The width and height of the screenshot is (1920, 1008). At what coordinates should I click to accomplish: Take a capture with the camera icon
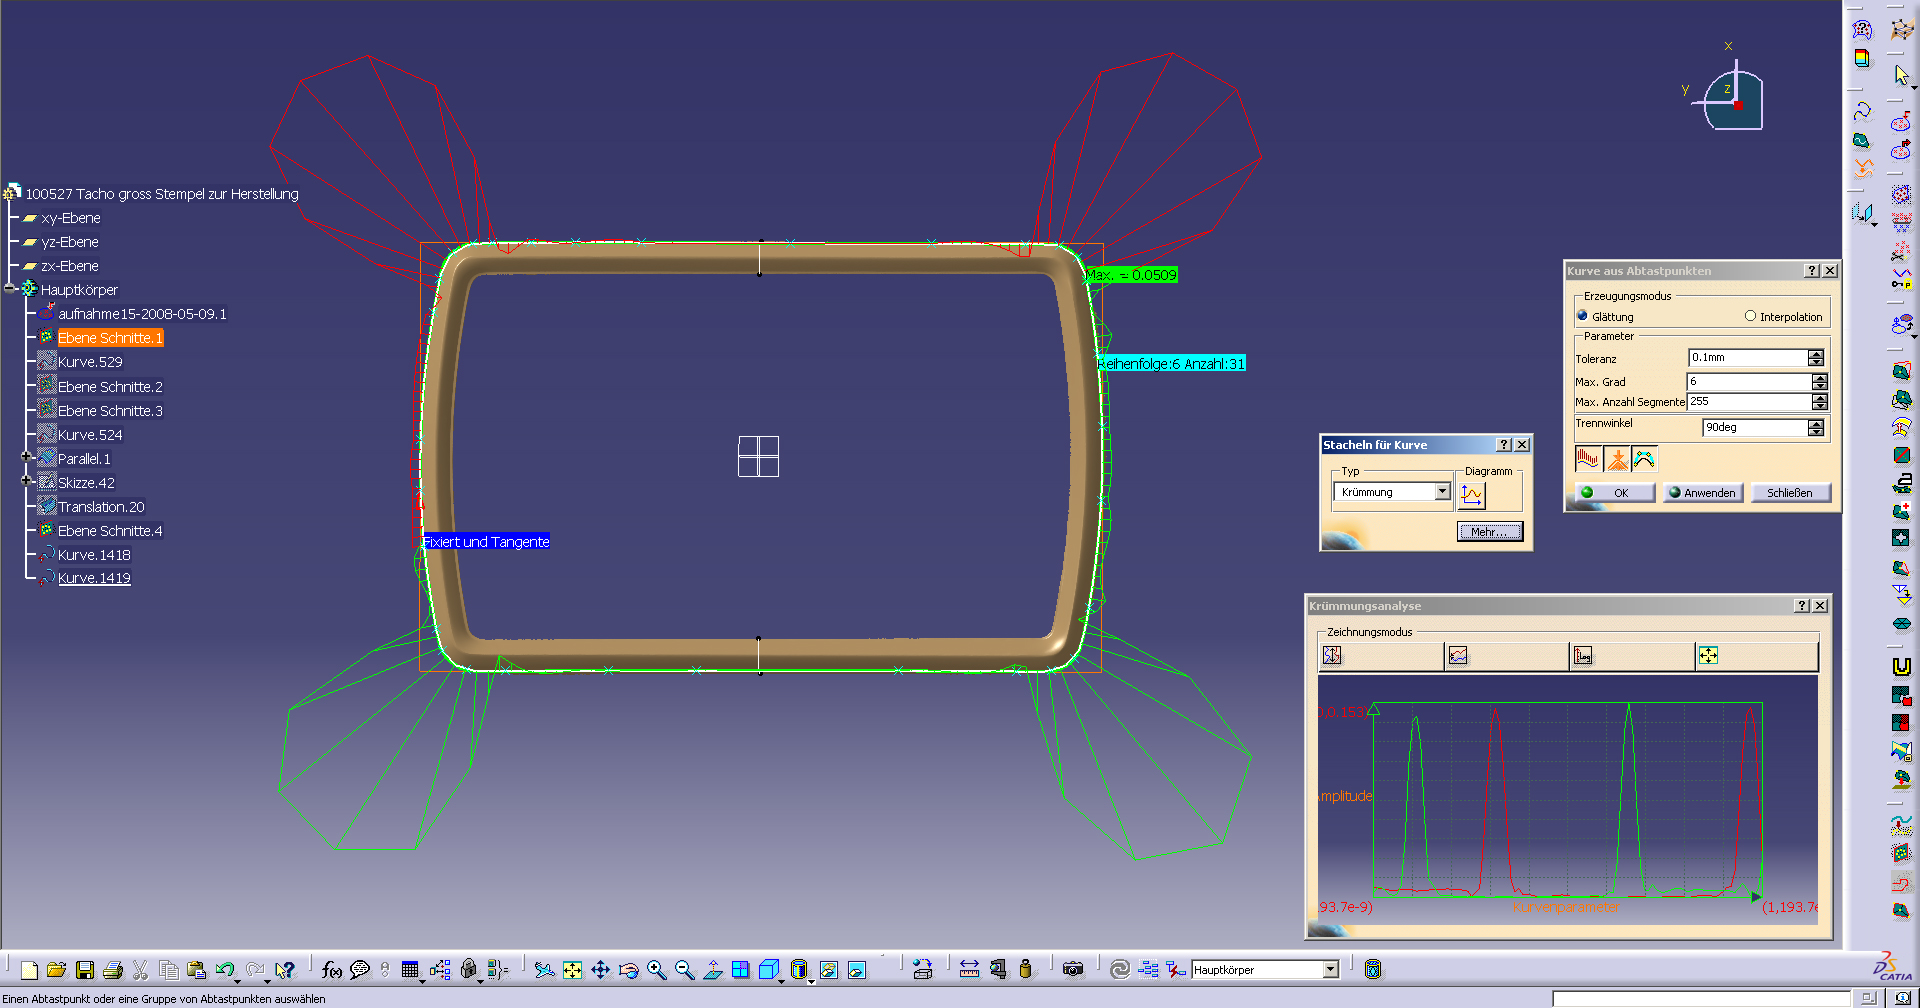(1073, 970)
